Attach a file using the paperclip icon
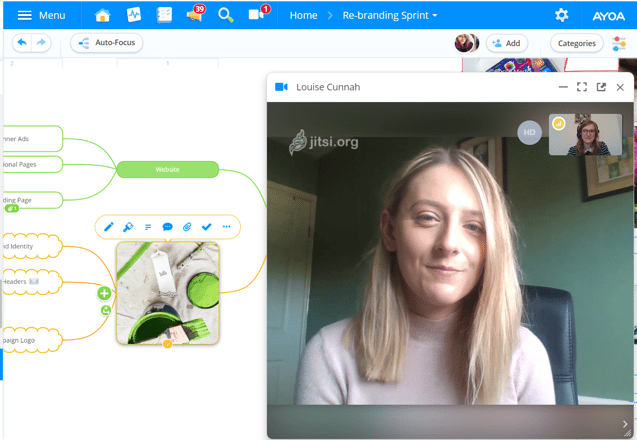Image resolution: width=637 pixels, height=440 pixels. (187, 227)
